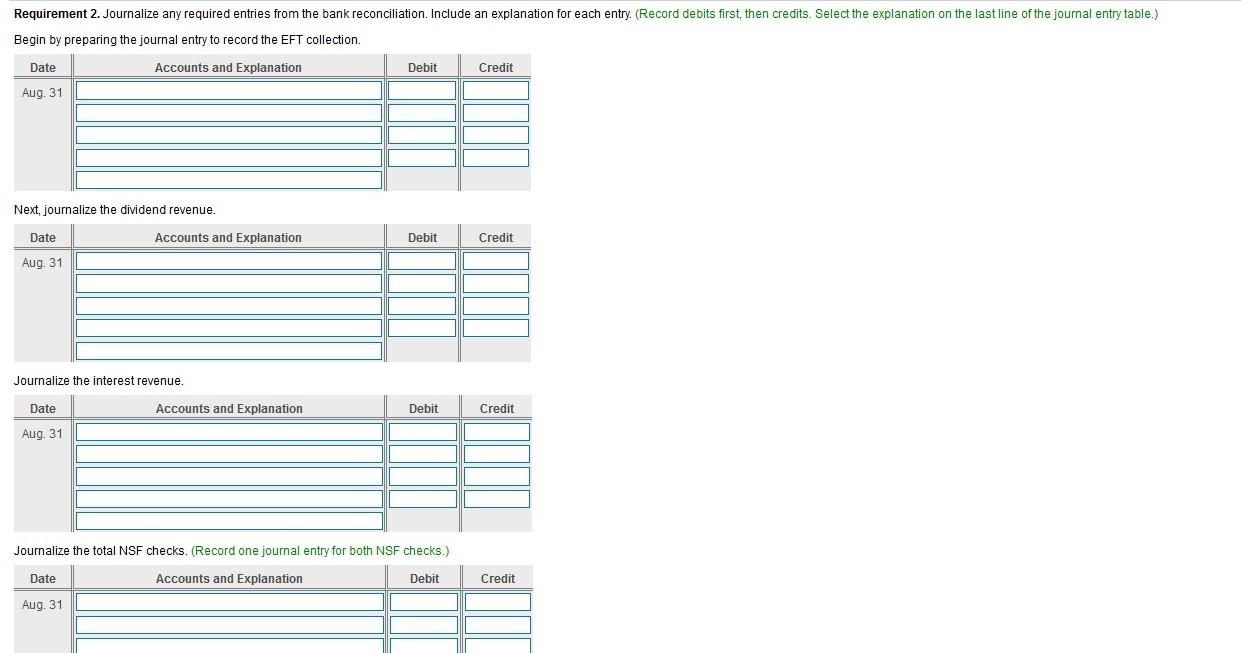Click 'Requirement 2.' heading text
Viewport: 1241px width, 653px height.
(57, 14)
